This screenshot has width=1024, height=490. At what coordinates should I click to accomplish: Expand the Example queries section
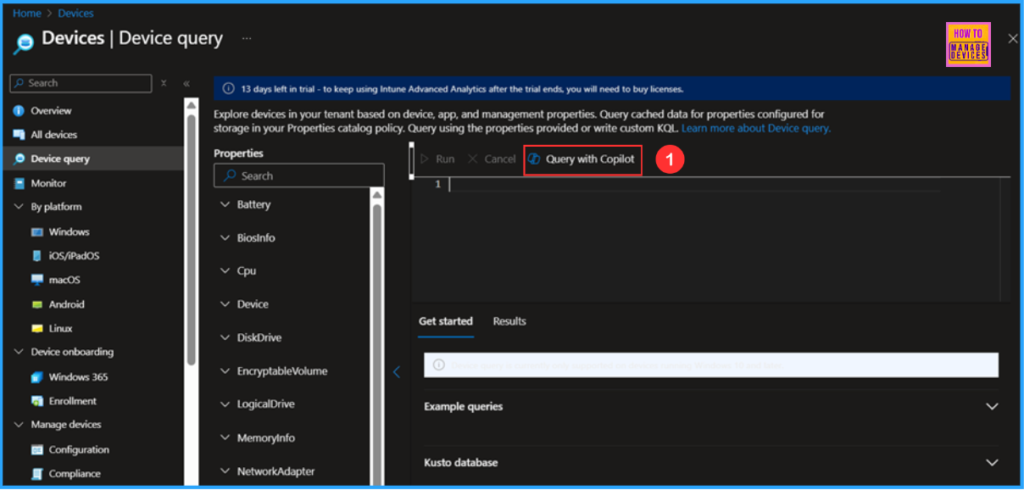[x=992, y=406]
